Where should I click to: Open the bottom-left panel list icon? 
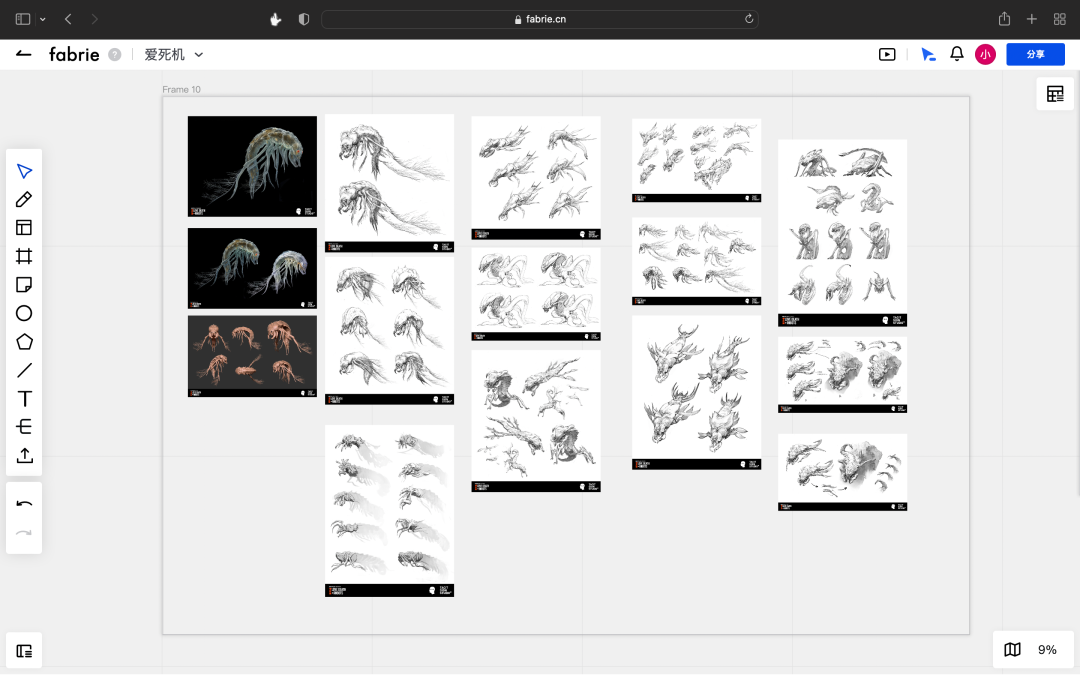(x=24, y=651)
